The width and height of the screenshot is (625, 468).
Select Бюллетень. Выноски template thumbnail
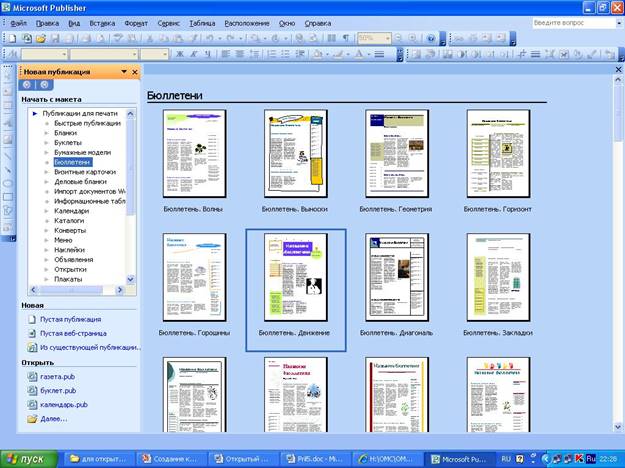[x=296, y=153]
